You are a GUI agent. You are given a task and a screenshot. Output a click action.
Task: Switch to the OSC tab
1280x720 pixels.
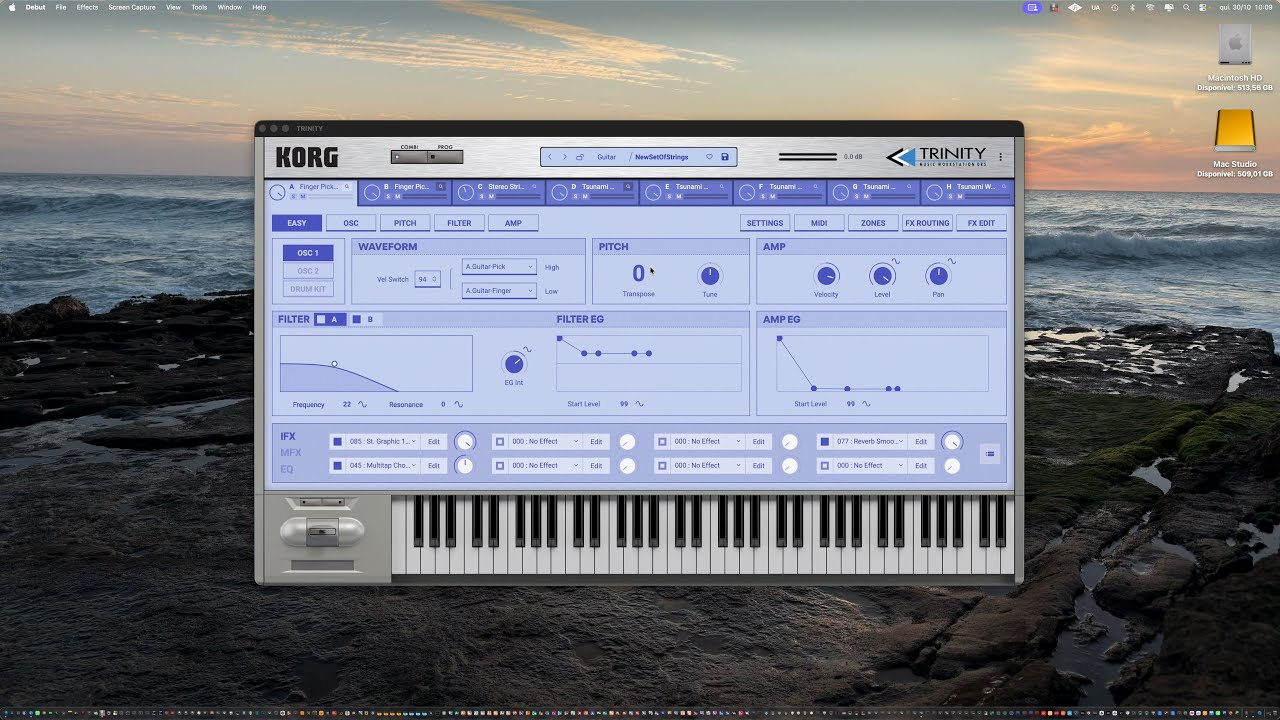pos(351,223)
